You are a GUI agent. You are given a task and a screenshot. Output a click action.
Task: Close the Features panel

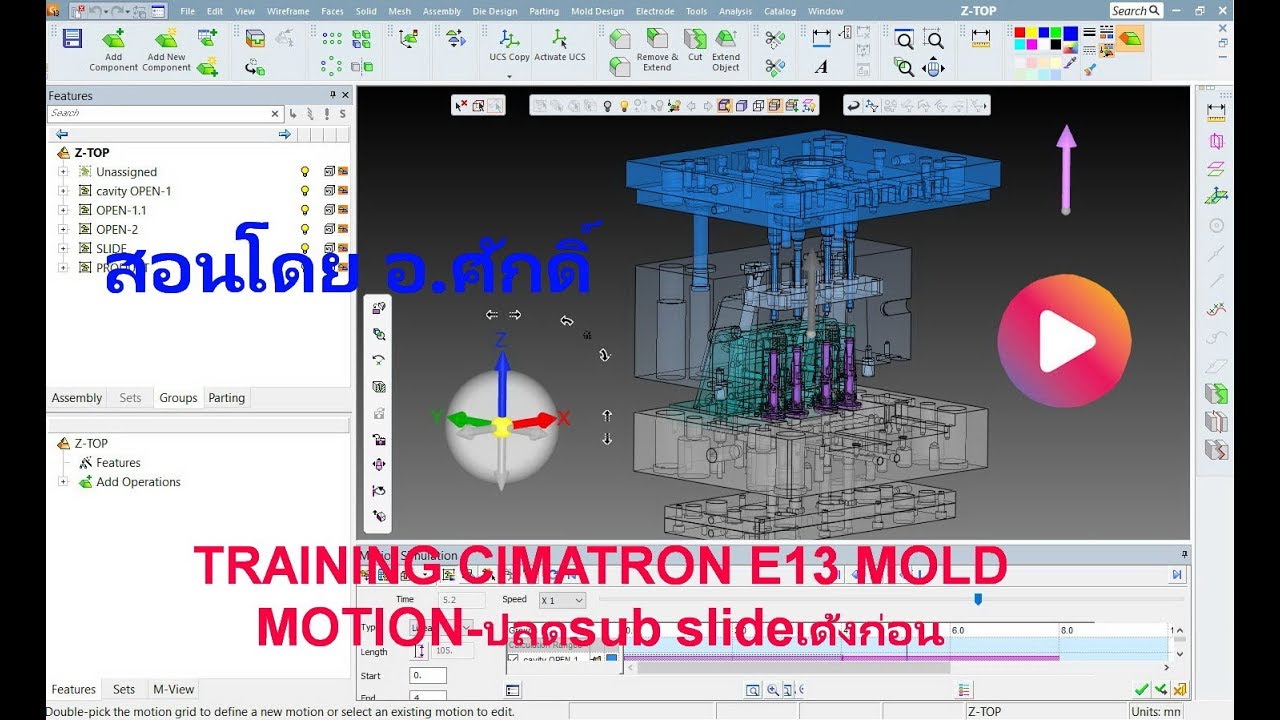click(x=345, y=95)
